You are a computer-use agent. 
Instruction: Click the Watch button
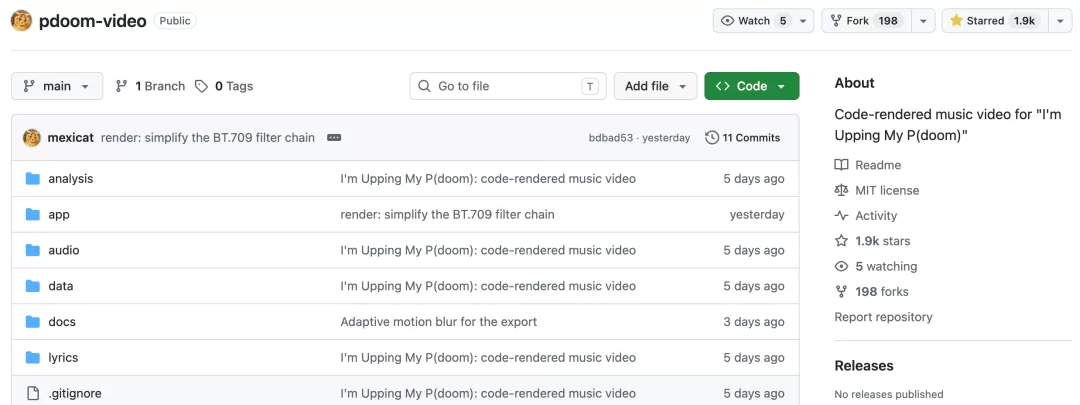[754, 21]
